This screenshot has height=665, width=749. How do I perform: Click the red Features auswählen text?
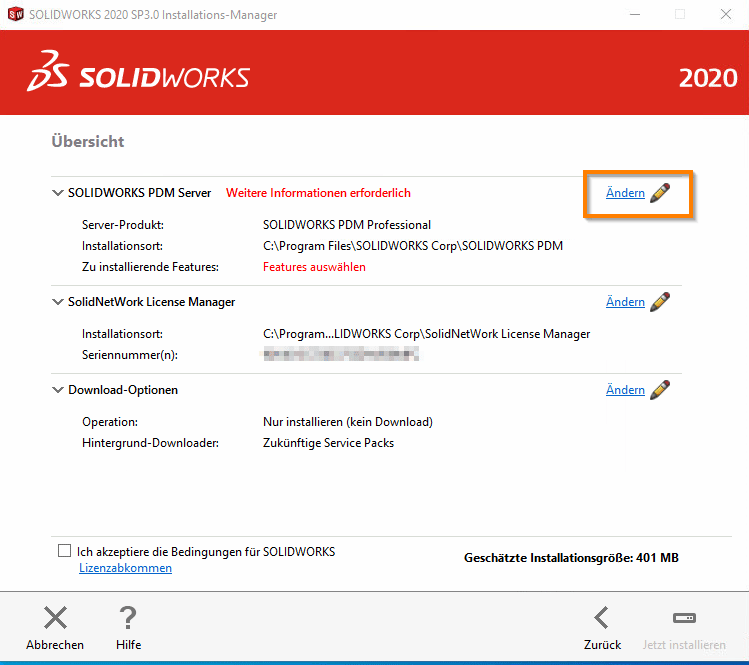pos(314,267)
